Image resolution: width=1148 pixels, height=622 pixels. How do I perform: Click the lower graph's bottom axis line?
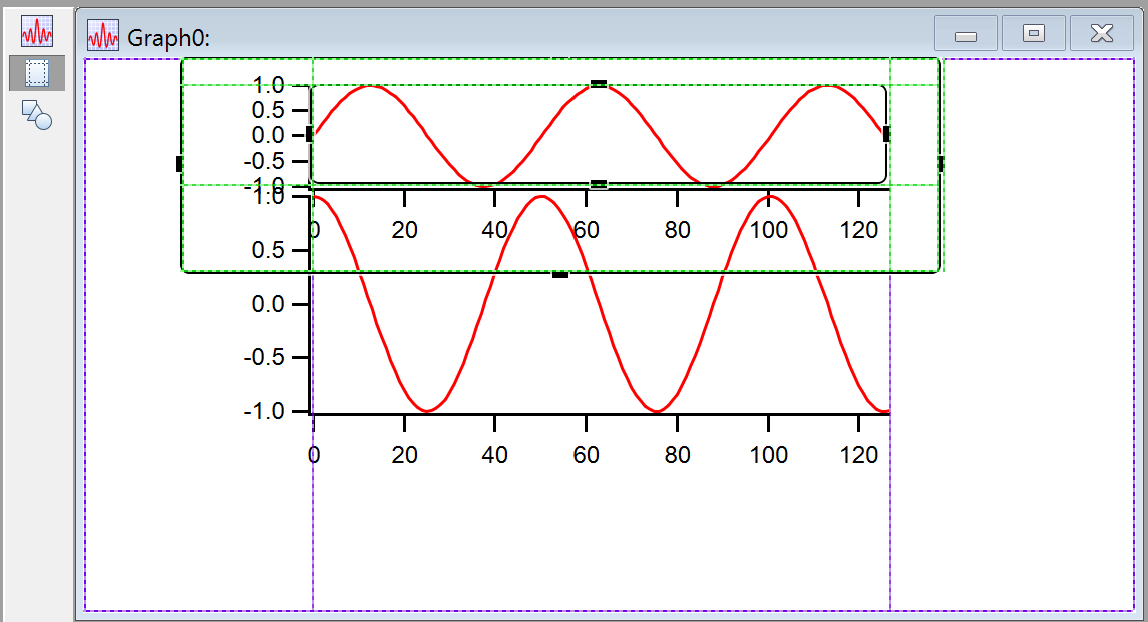tap(600, 414)
